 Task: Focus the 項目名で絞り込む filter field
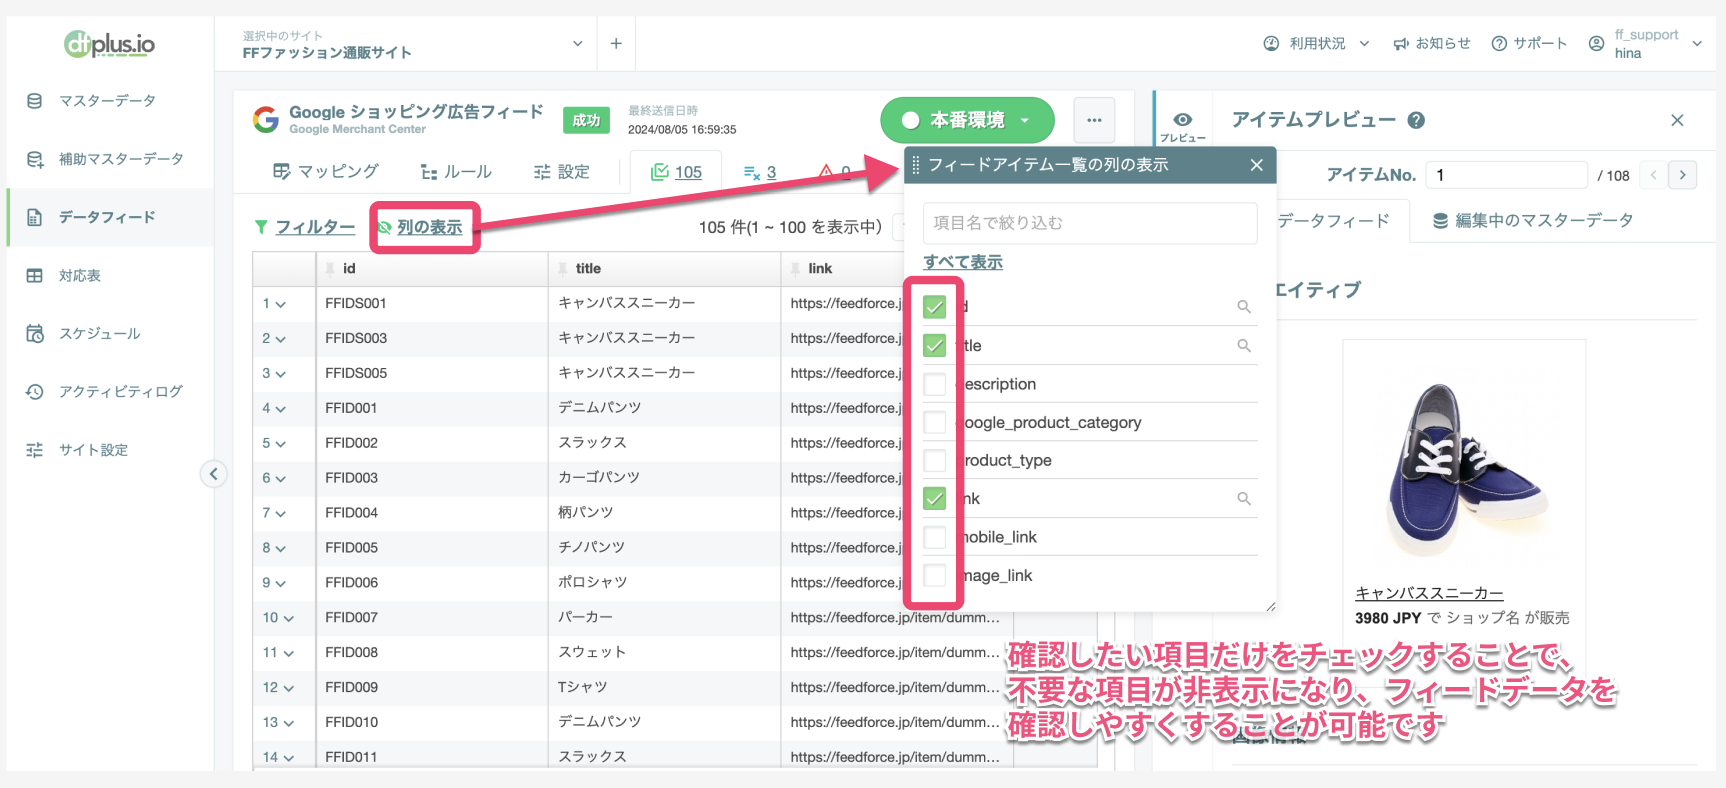(x=1090, y=223)
